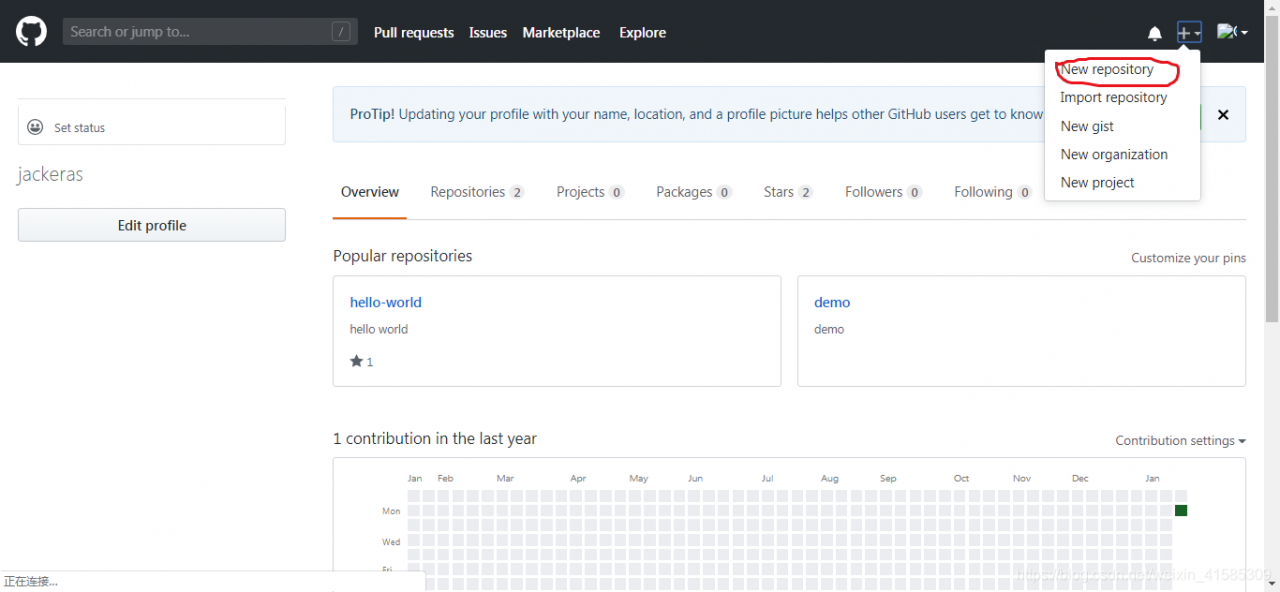Open the user avatar menu
Image resolution: width=1280 pixels, height=592 pixels.
coord(1232,32)
